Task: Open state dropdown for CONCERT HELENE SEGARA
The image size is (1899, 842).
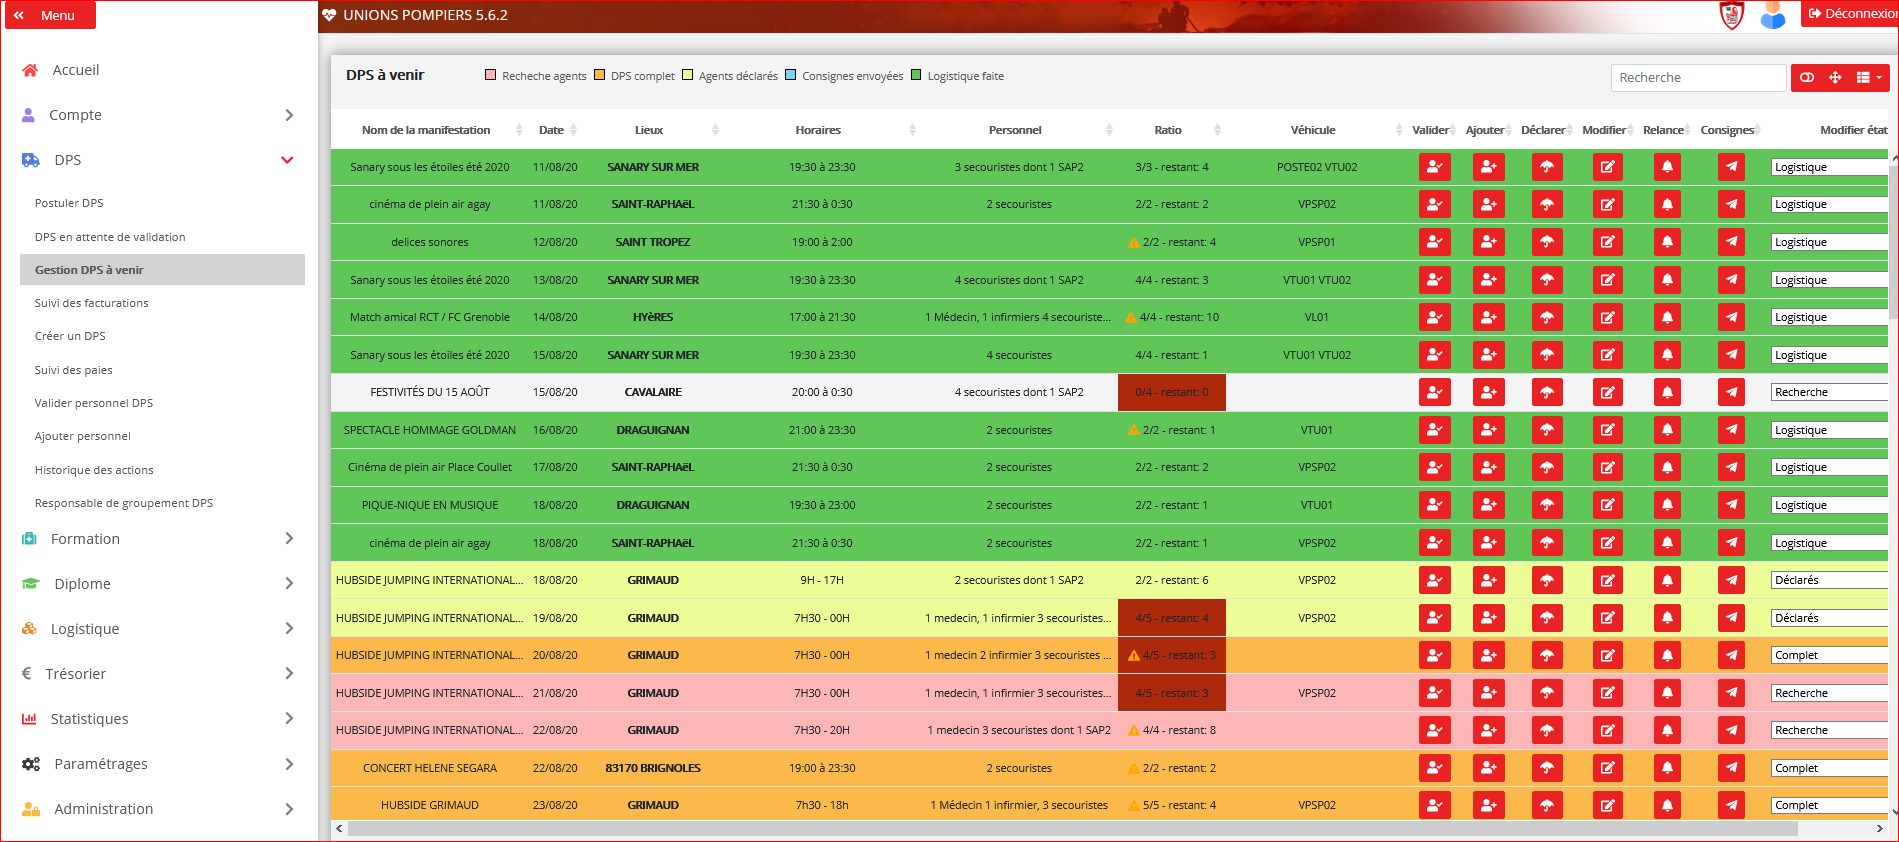Action: click(1830, 768)
